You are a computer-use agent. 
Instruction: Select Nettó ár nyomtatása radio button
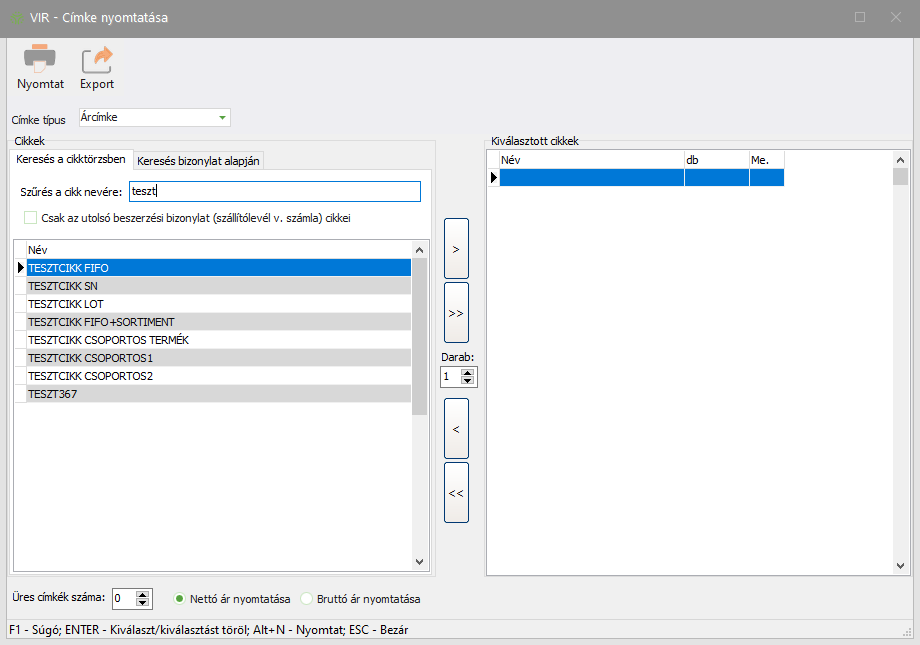[180, 599]
